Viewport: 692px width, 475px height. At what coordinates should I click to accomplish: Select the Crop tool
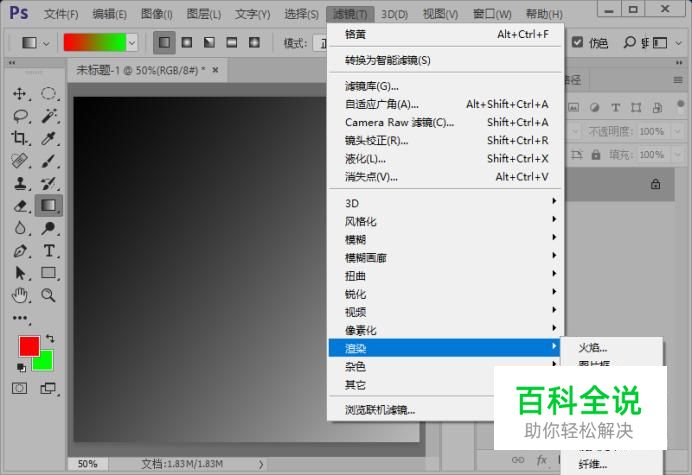coord(19,138)
